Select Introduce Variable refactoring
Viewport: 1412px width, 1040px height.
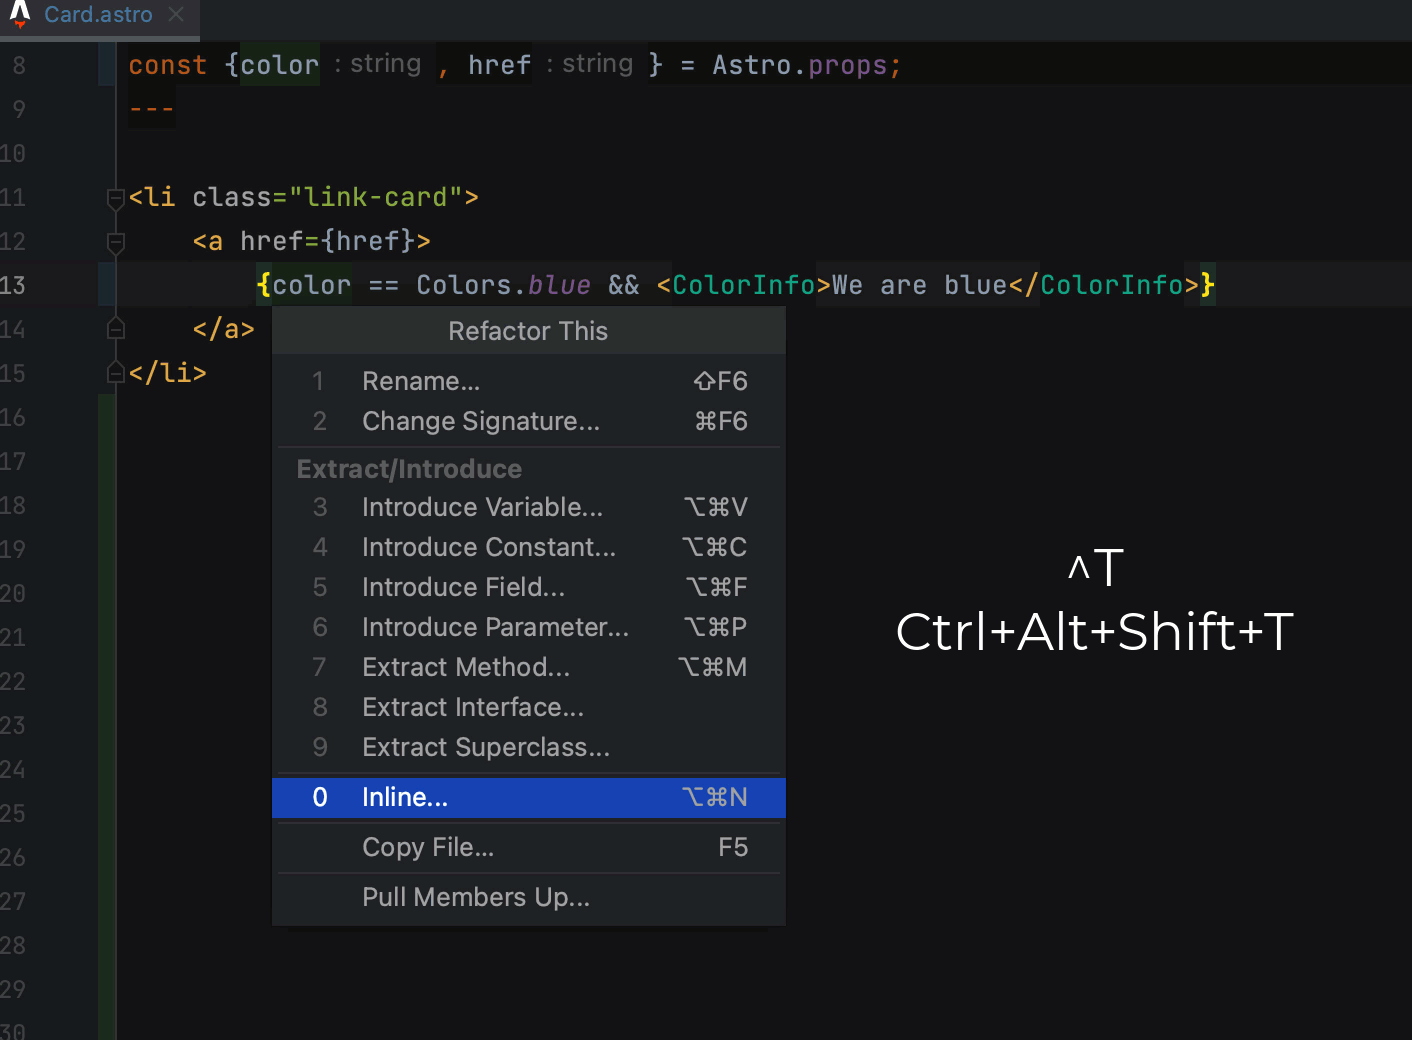(482, 507)
